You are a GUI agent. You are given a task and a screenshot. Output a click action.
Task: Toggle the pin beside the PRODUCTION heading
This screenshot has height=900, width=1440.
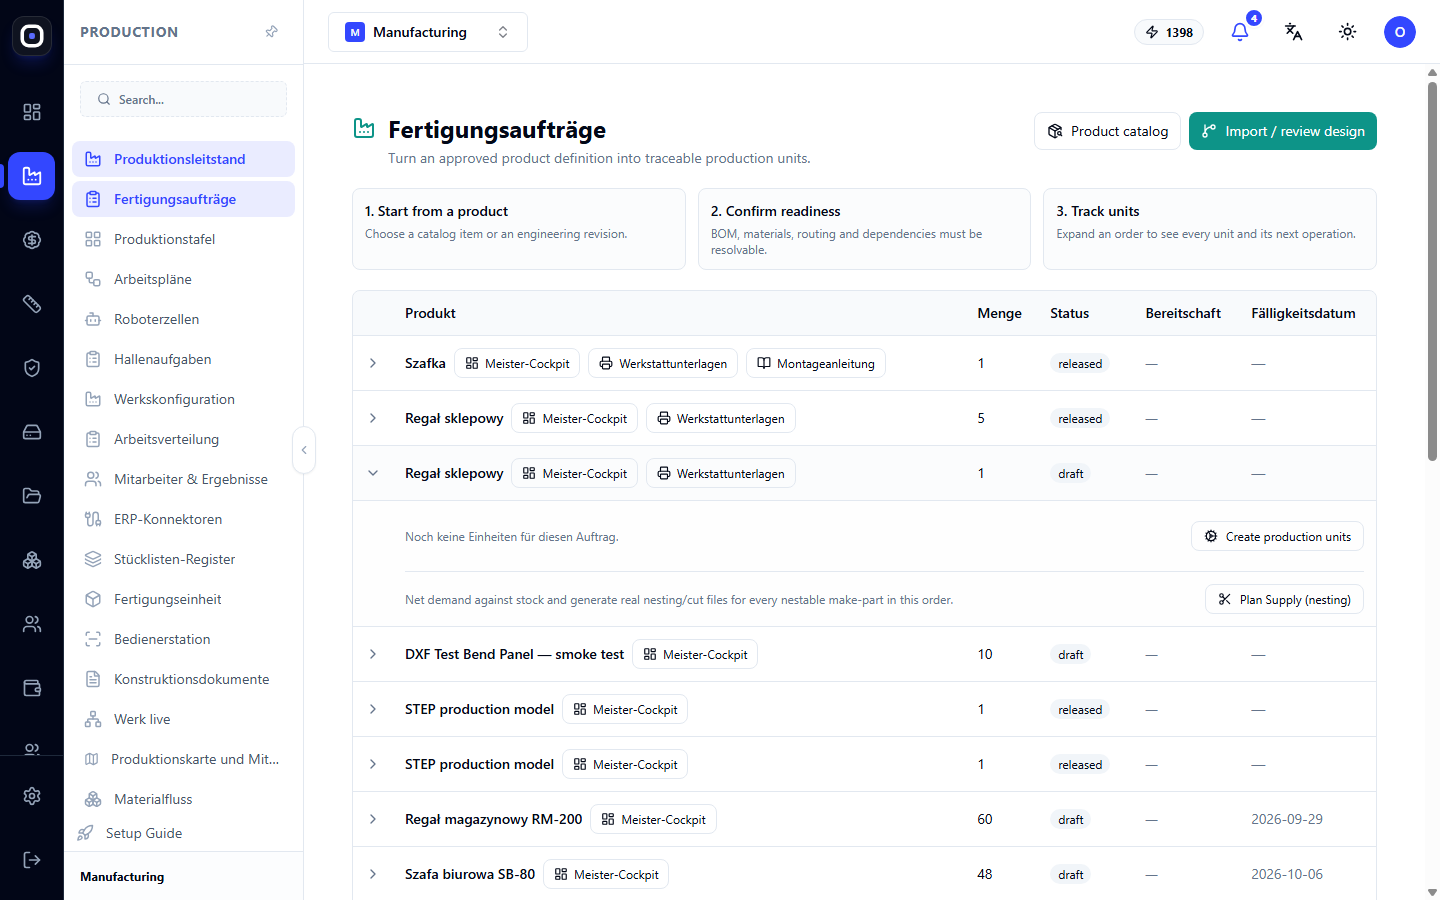(271, 32)
